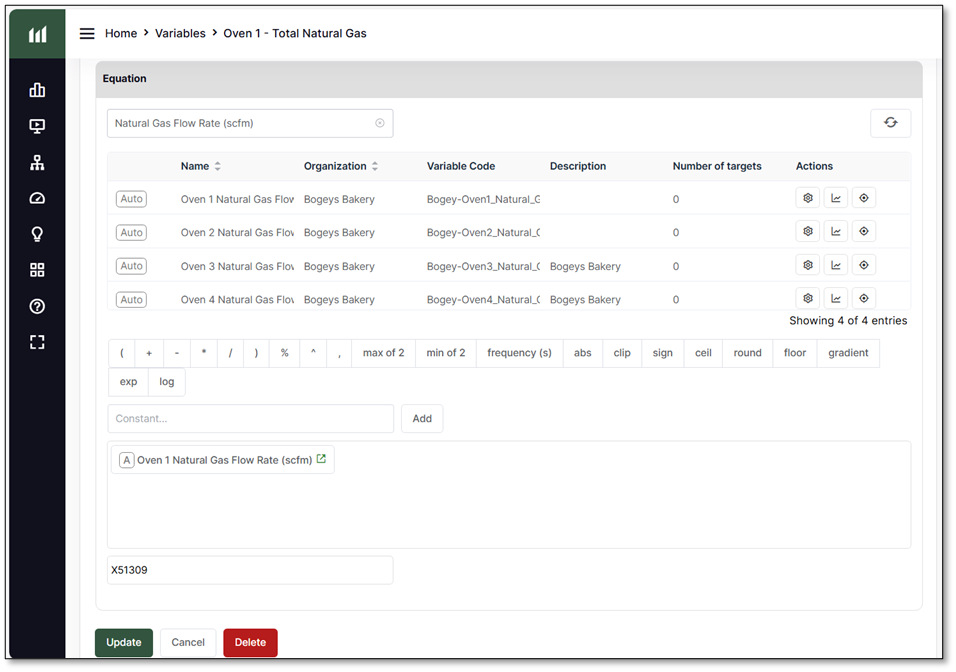Open chart icon for Oven 1 row

(836, 198)
